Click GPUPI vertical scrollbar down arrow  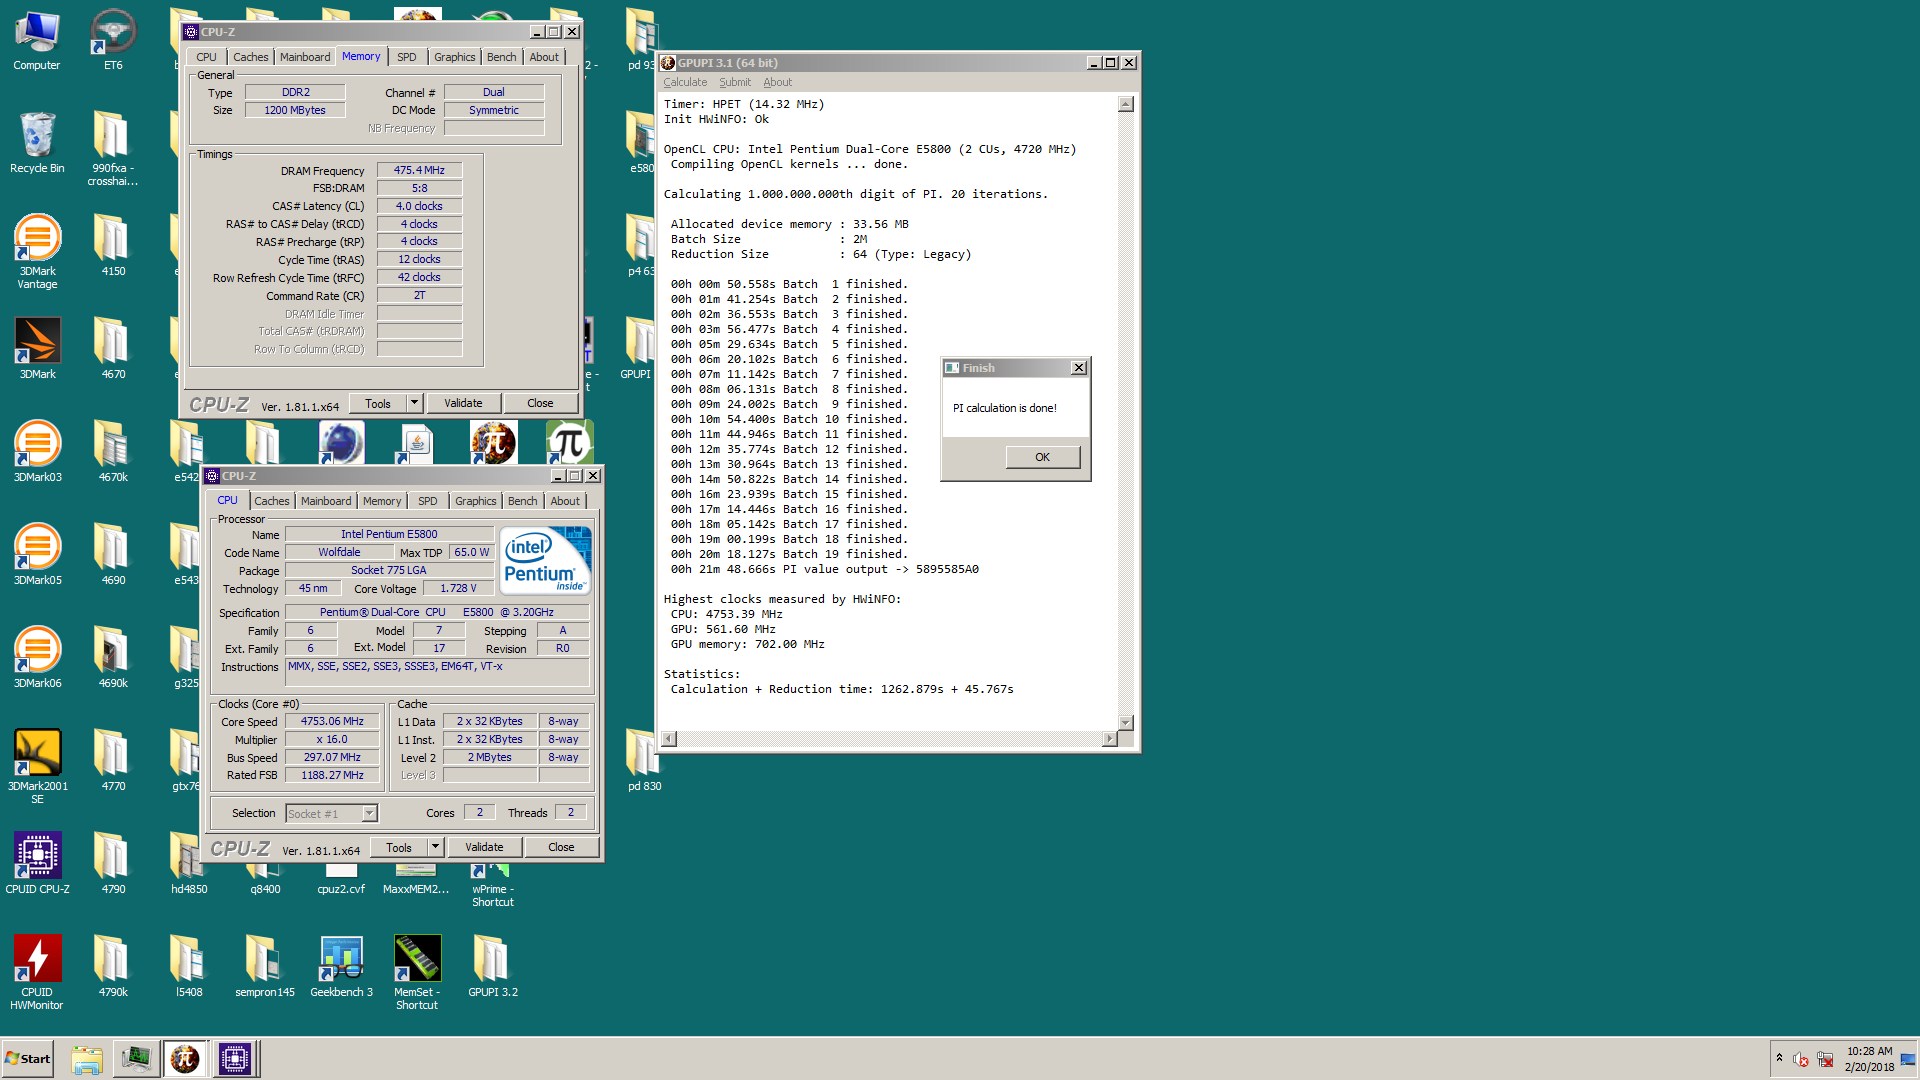[1125, 722]
